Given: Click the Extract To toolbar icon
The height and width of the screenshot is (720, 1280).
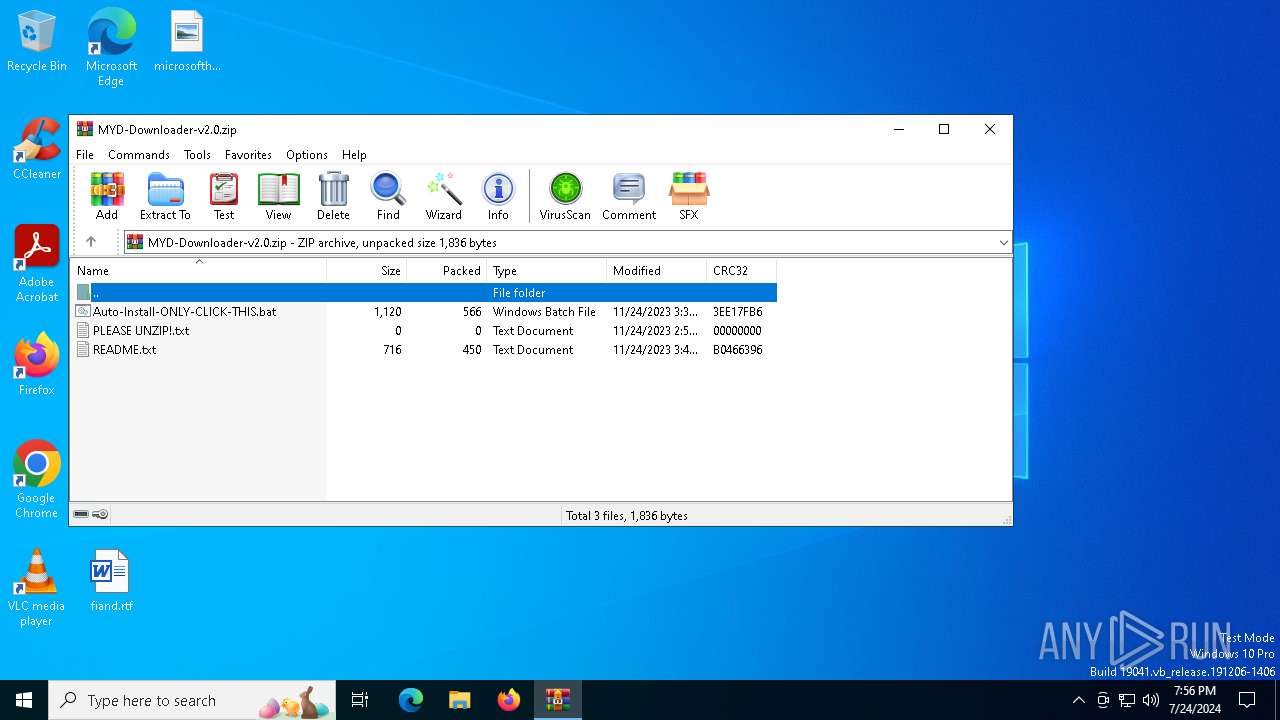Looking at the screenshot, I should point(165,195).
